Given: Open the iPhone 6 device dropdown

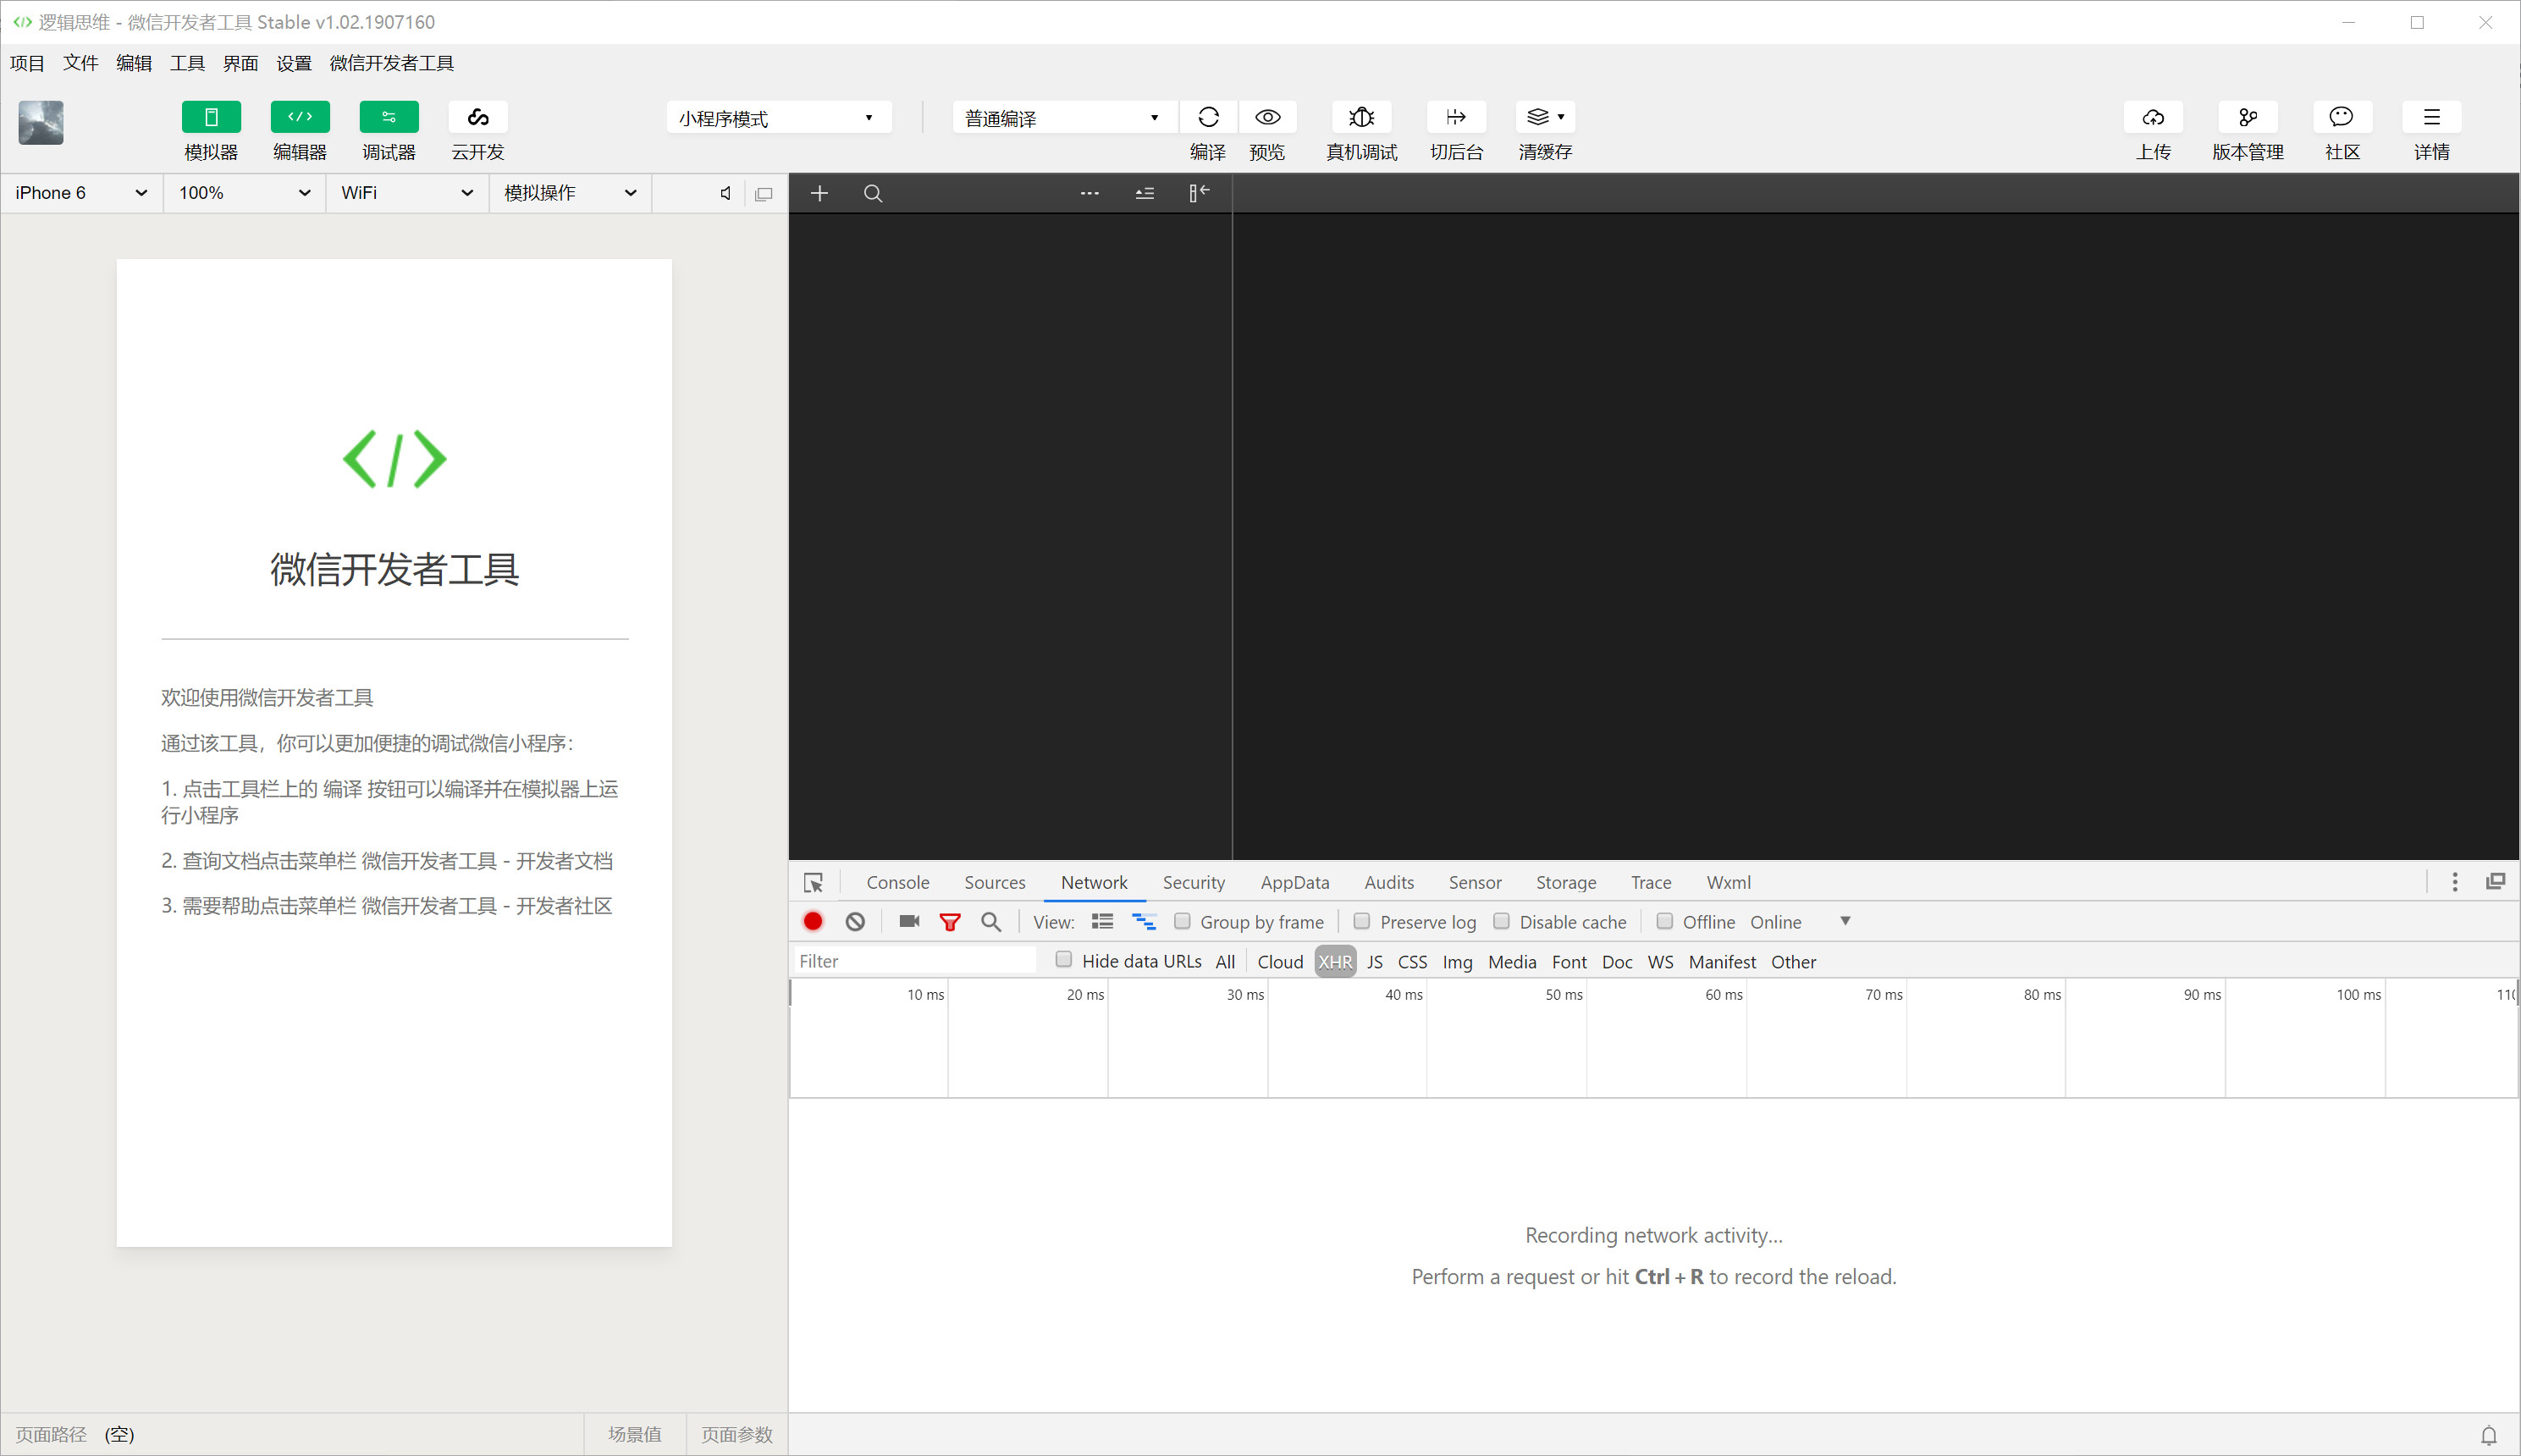Looking at the screenshot, I should (x=82, y=193).
